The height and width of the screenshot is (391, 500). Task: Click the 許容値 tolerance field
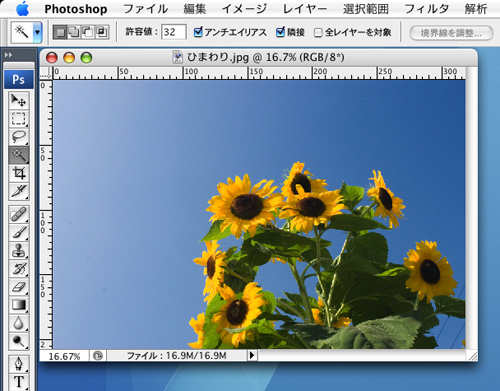point(174,32)
